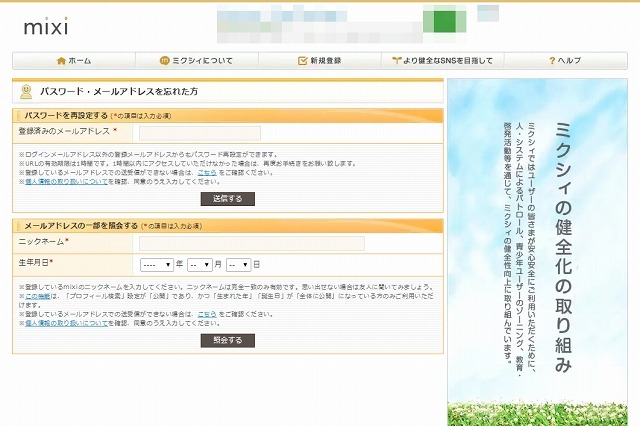This screenshot has width=640, height=426.
Task: Click the パスワード・メールアドレスを忘れた方 heading
Action: tap(119, 92)
